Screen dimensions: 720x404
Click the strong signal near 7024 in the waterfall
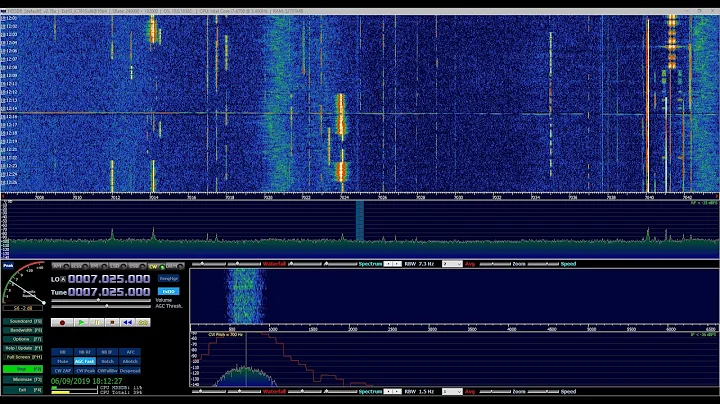point(341,115)
